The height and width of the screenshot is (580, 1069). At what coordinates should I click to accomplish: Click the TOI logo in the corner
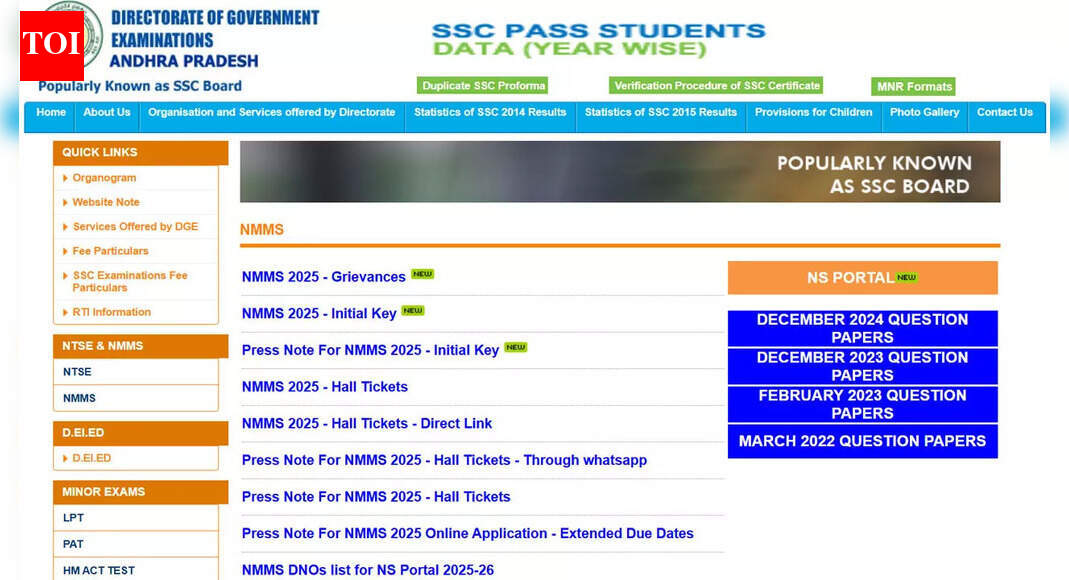tap(53, 44)
